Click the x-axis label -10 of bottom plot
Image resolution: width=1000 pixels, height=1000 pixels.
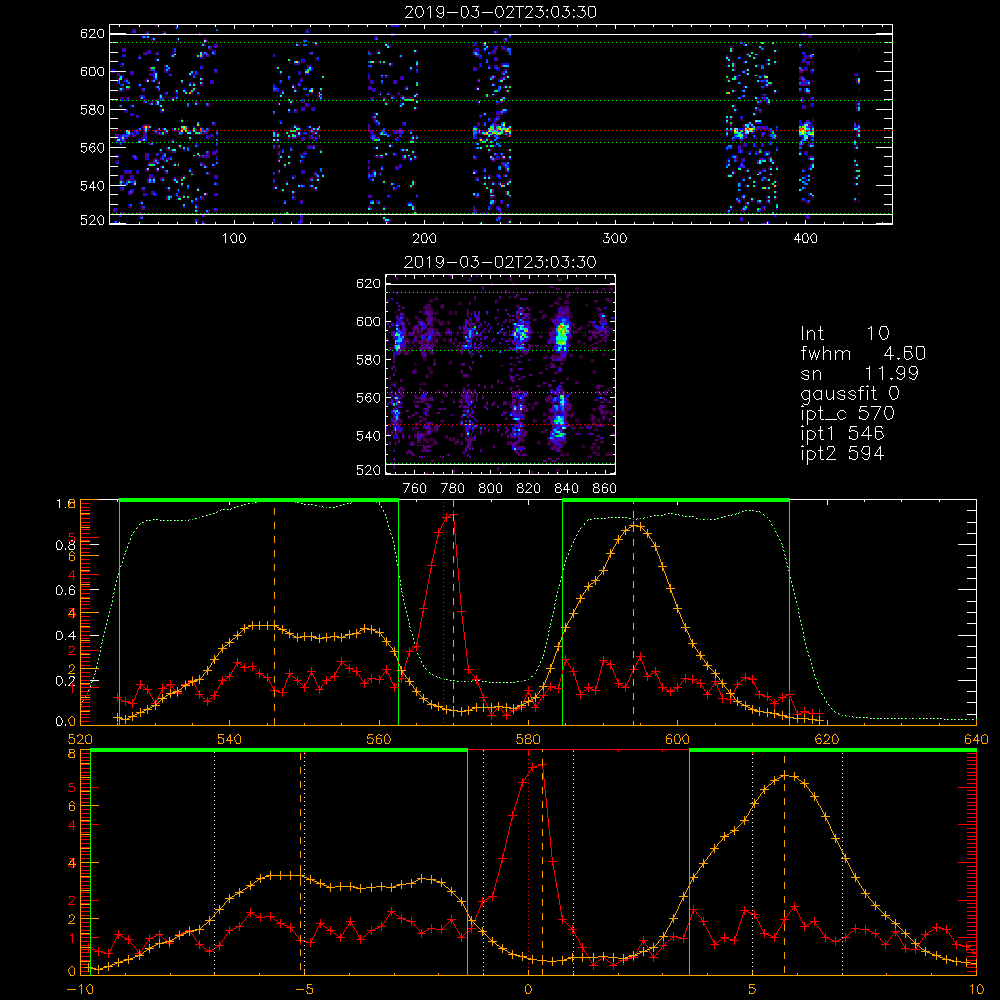point(79,990)
